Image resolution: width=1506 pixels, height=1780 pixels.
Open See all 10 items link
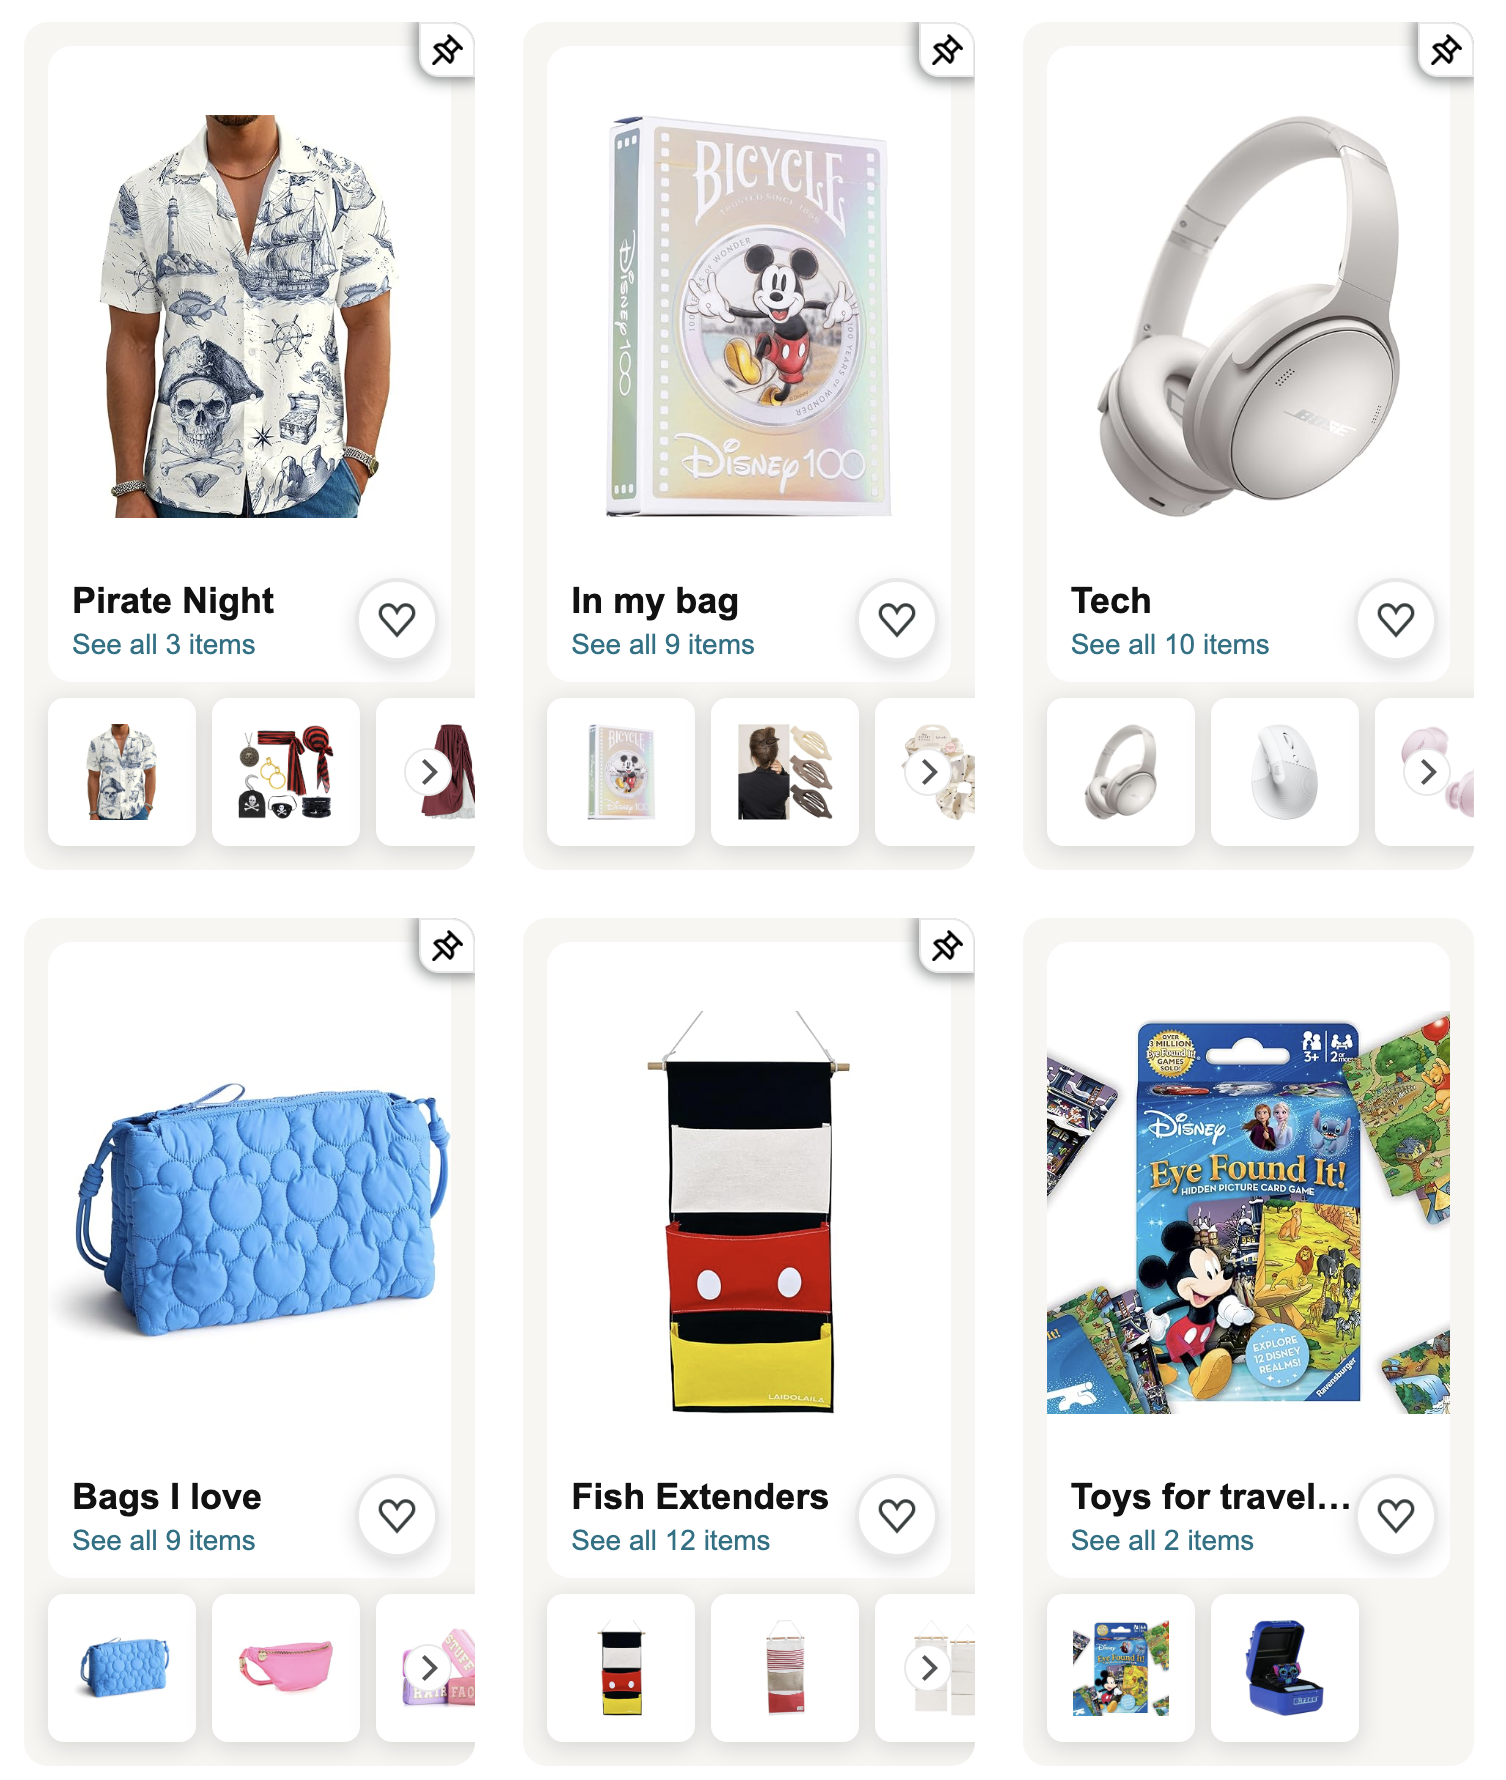tap(1170, 645)
